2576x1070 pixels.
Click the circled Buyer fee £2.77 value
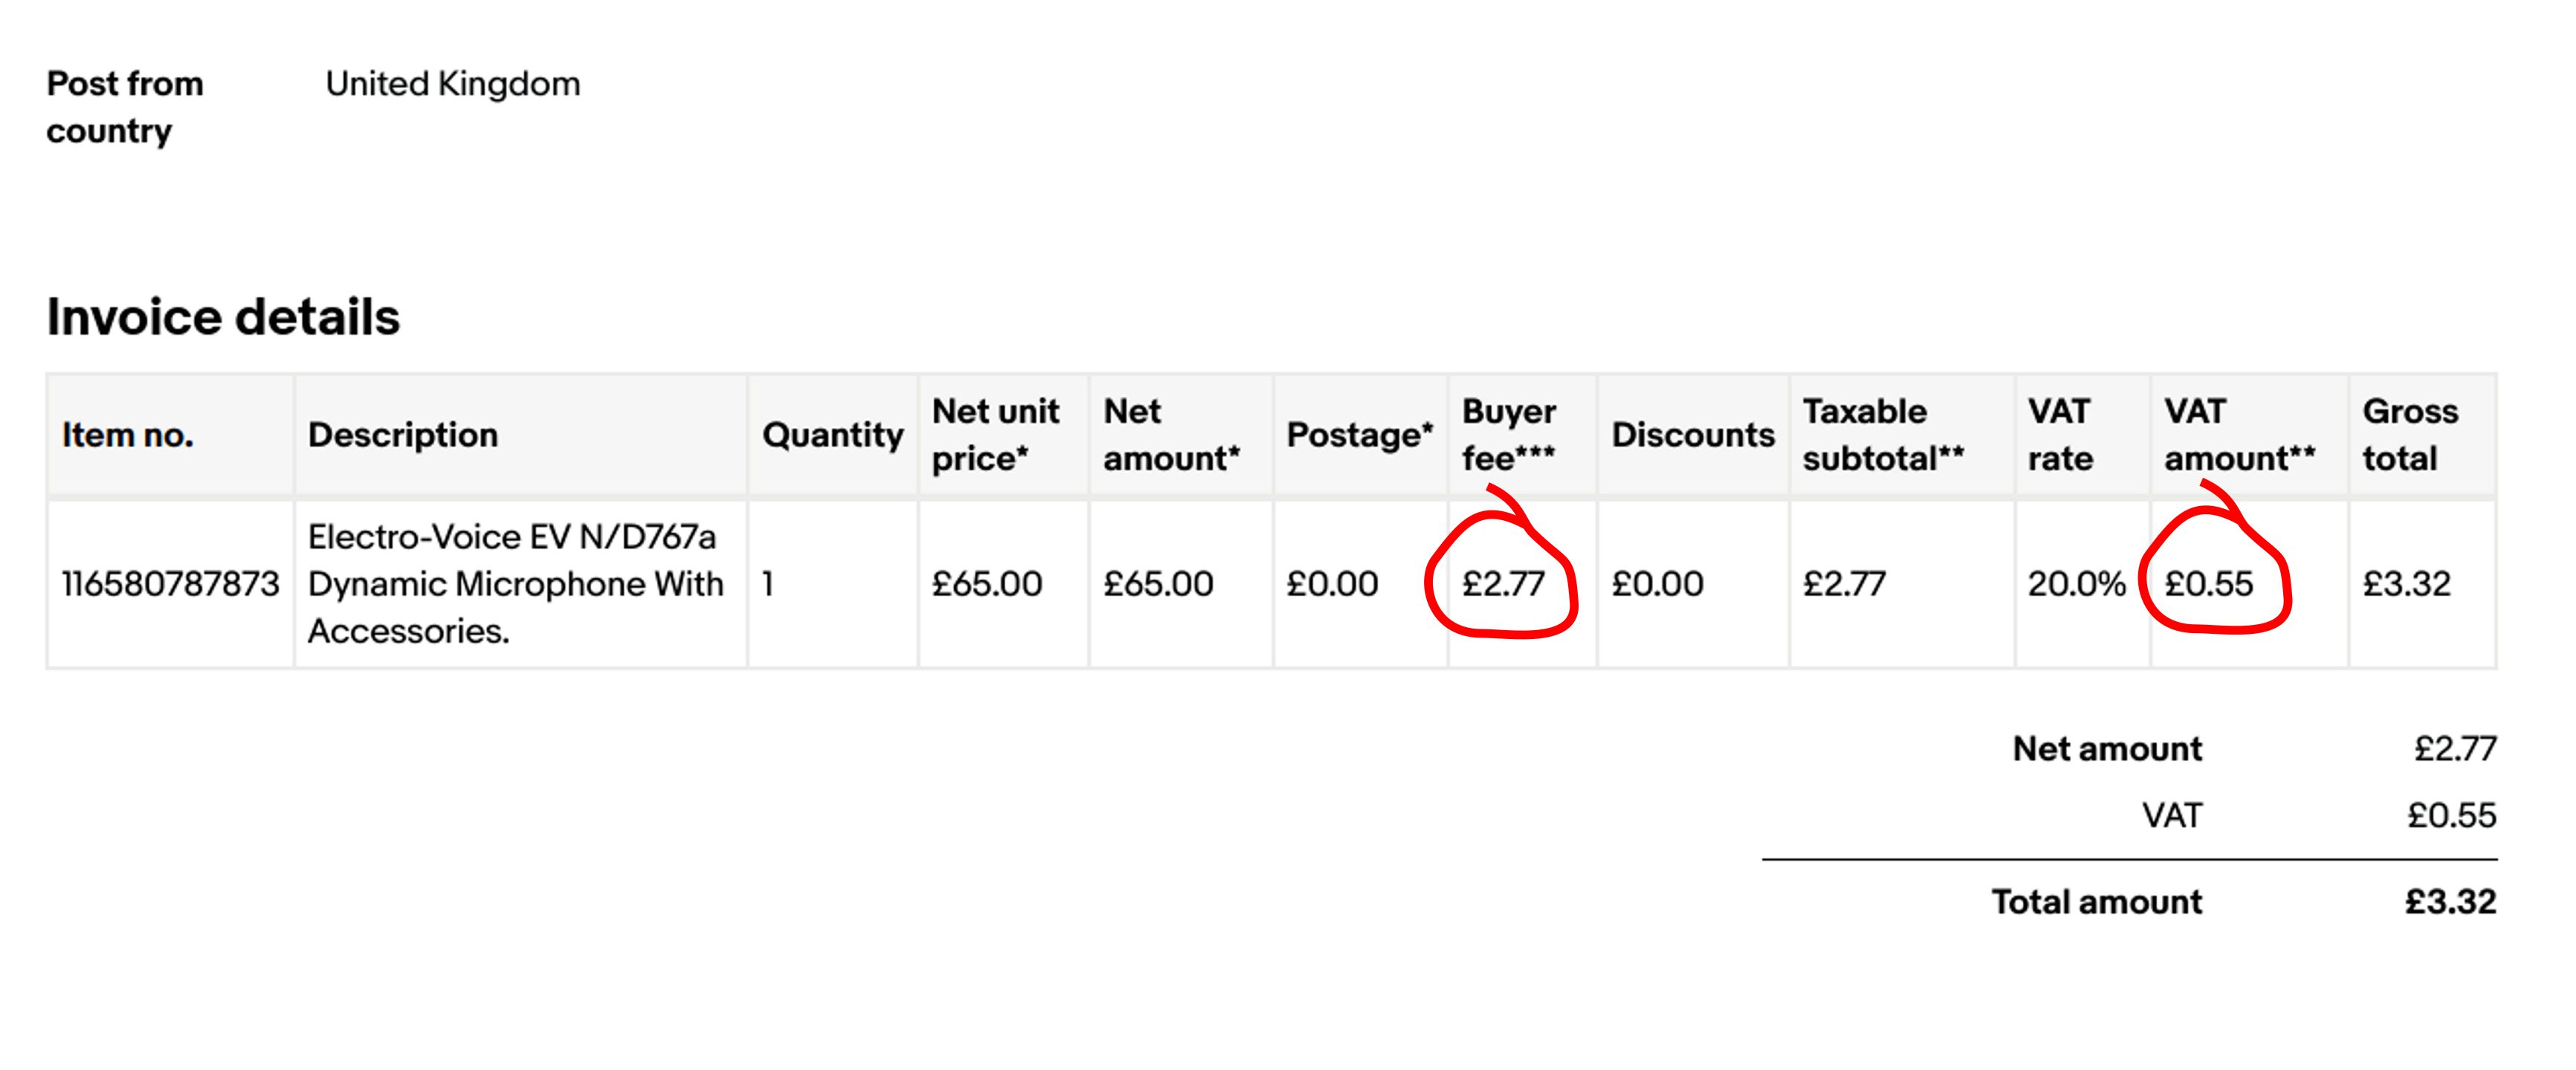(1503, 583)
